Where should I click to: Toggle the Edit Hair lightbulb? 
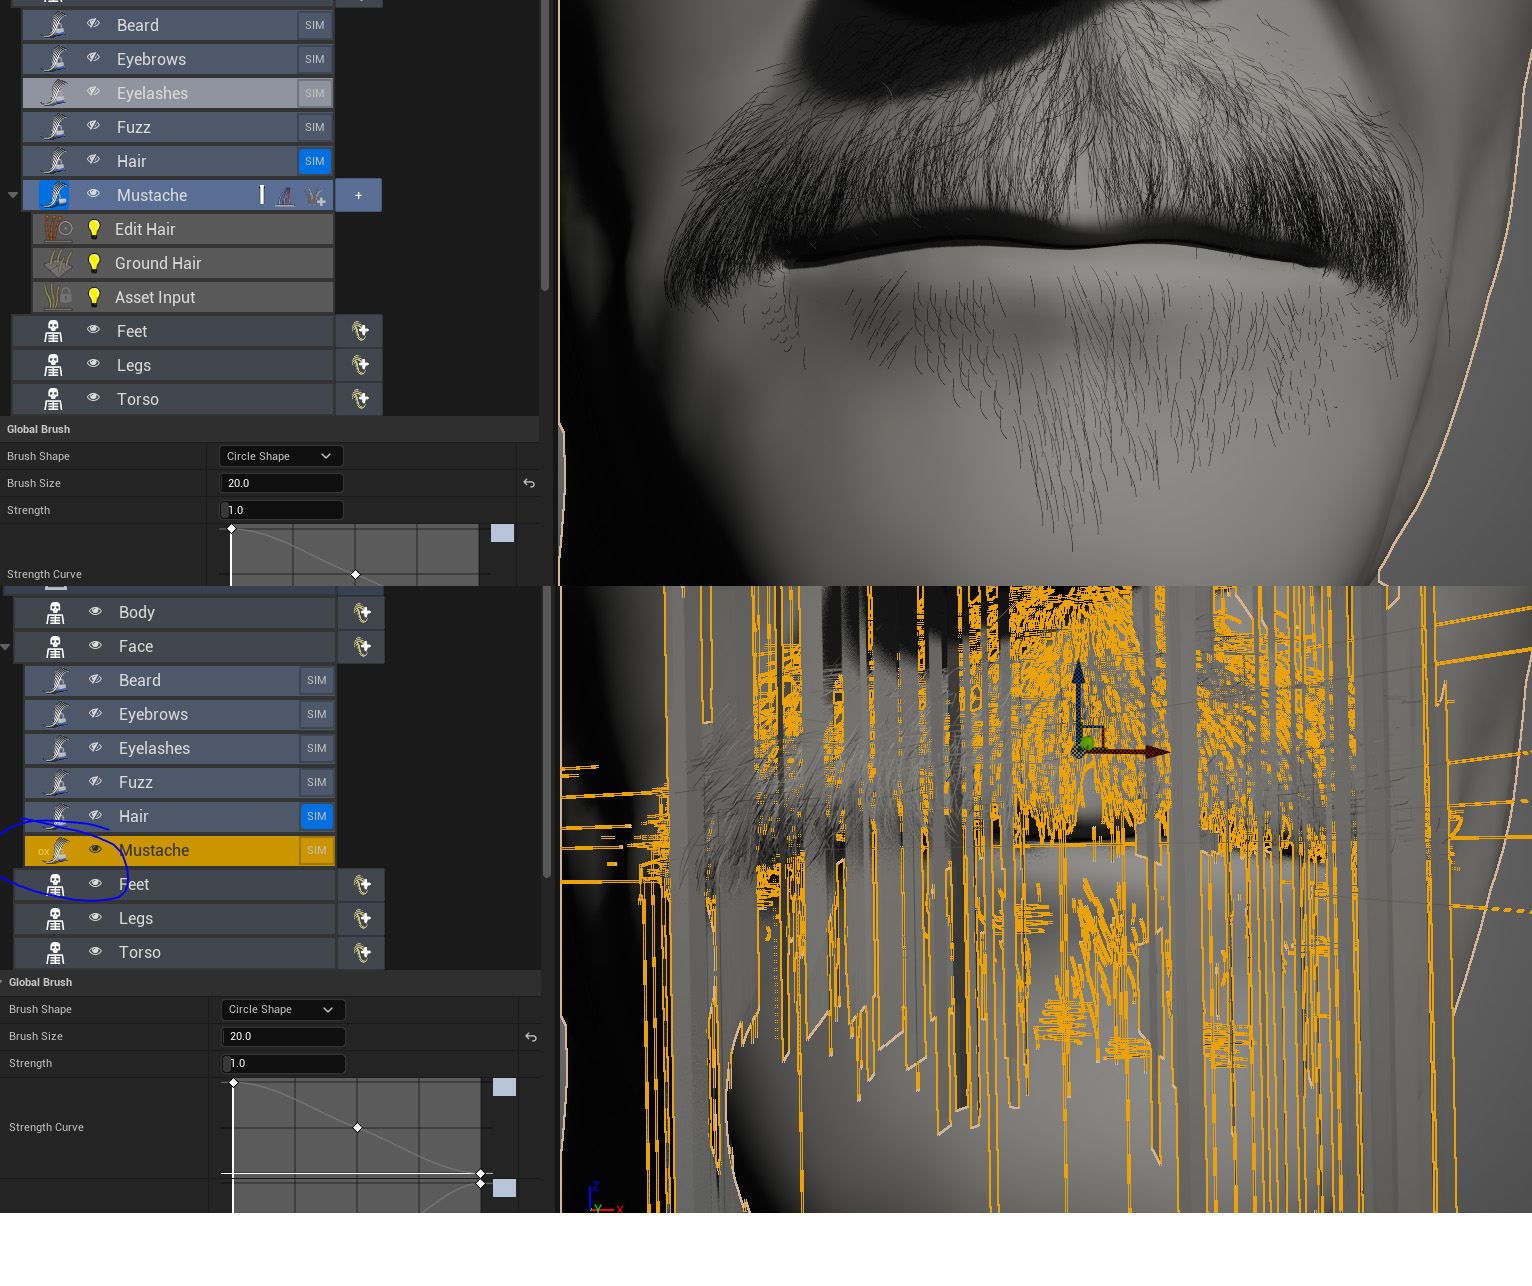point(94,229)
